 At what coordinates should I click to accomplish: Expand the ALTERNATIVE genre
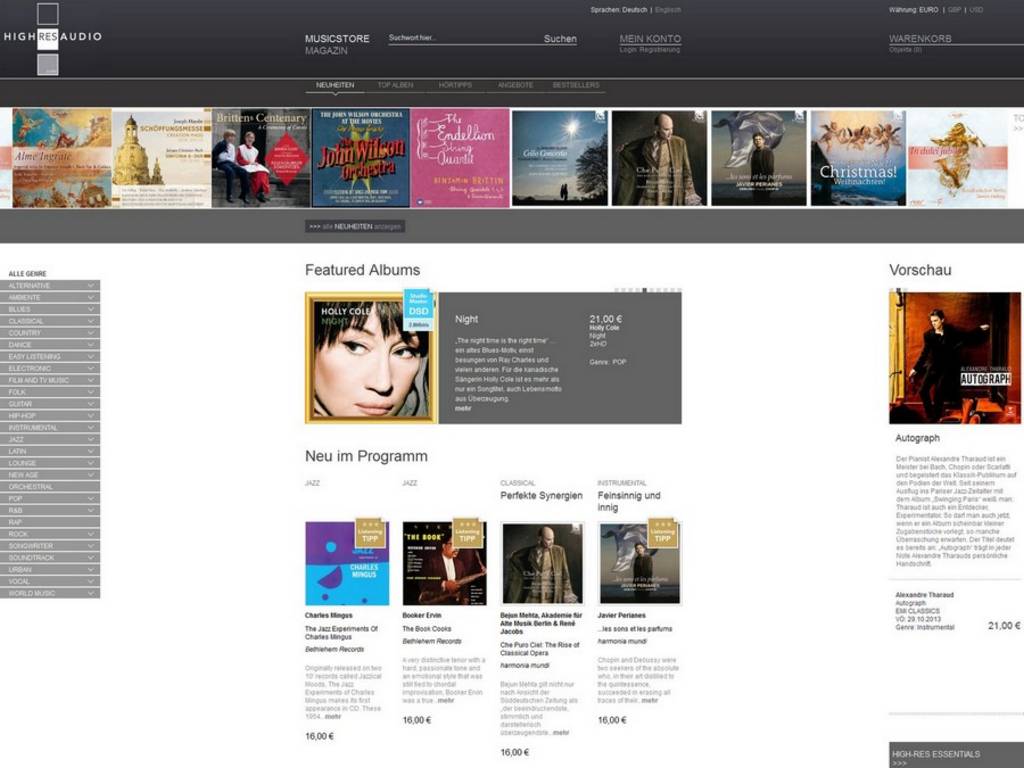point(50,285)
